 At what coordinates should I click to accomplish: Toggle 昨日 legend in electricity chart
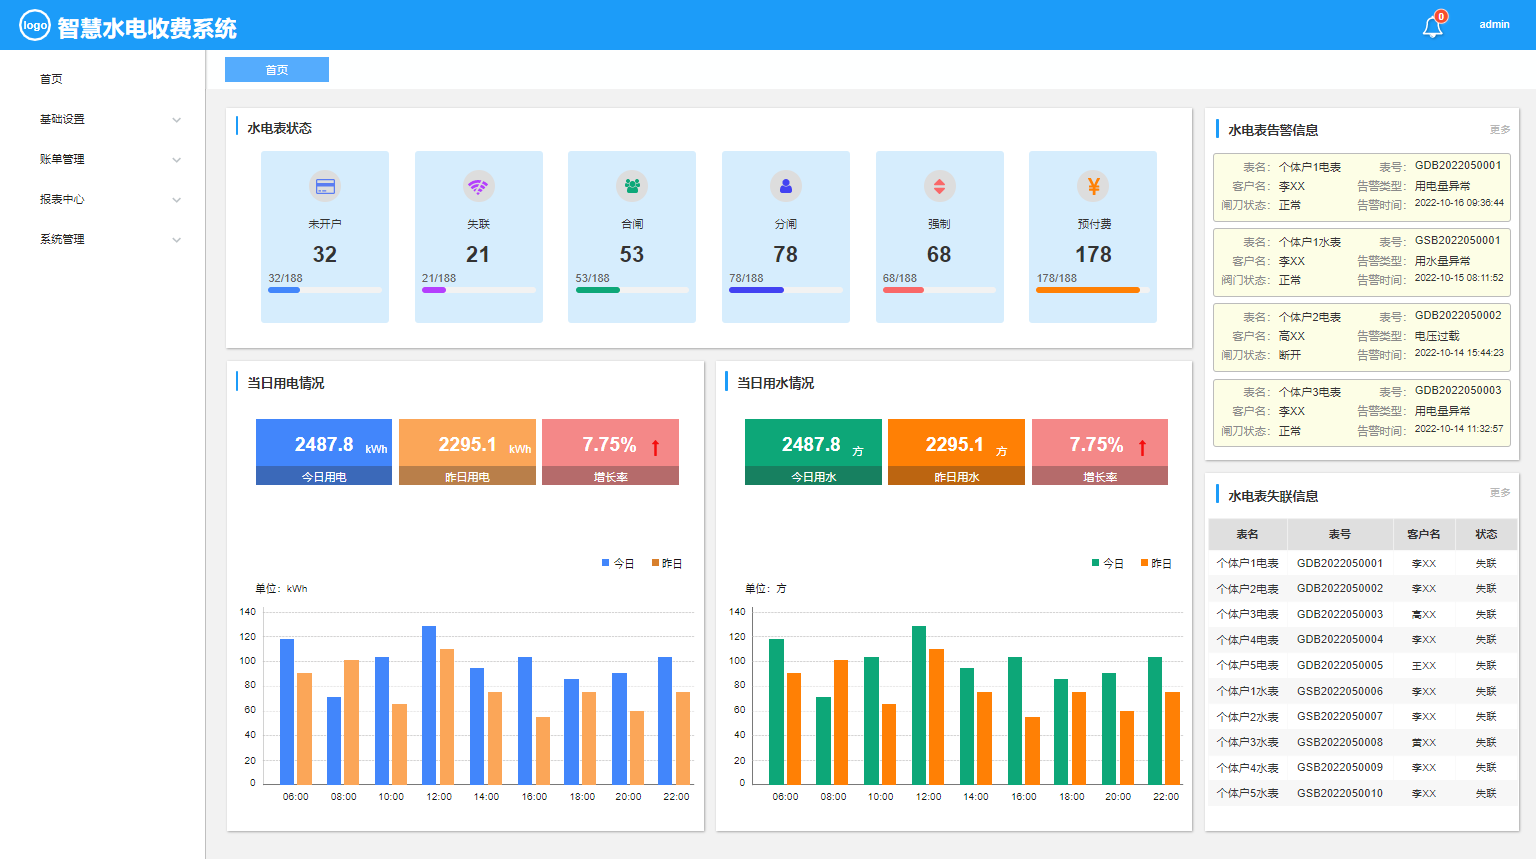[x=667, y=564]
